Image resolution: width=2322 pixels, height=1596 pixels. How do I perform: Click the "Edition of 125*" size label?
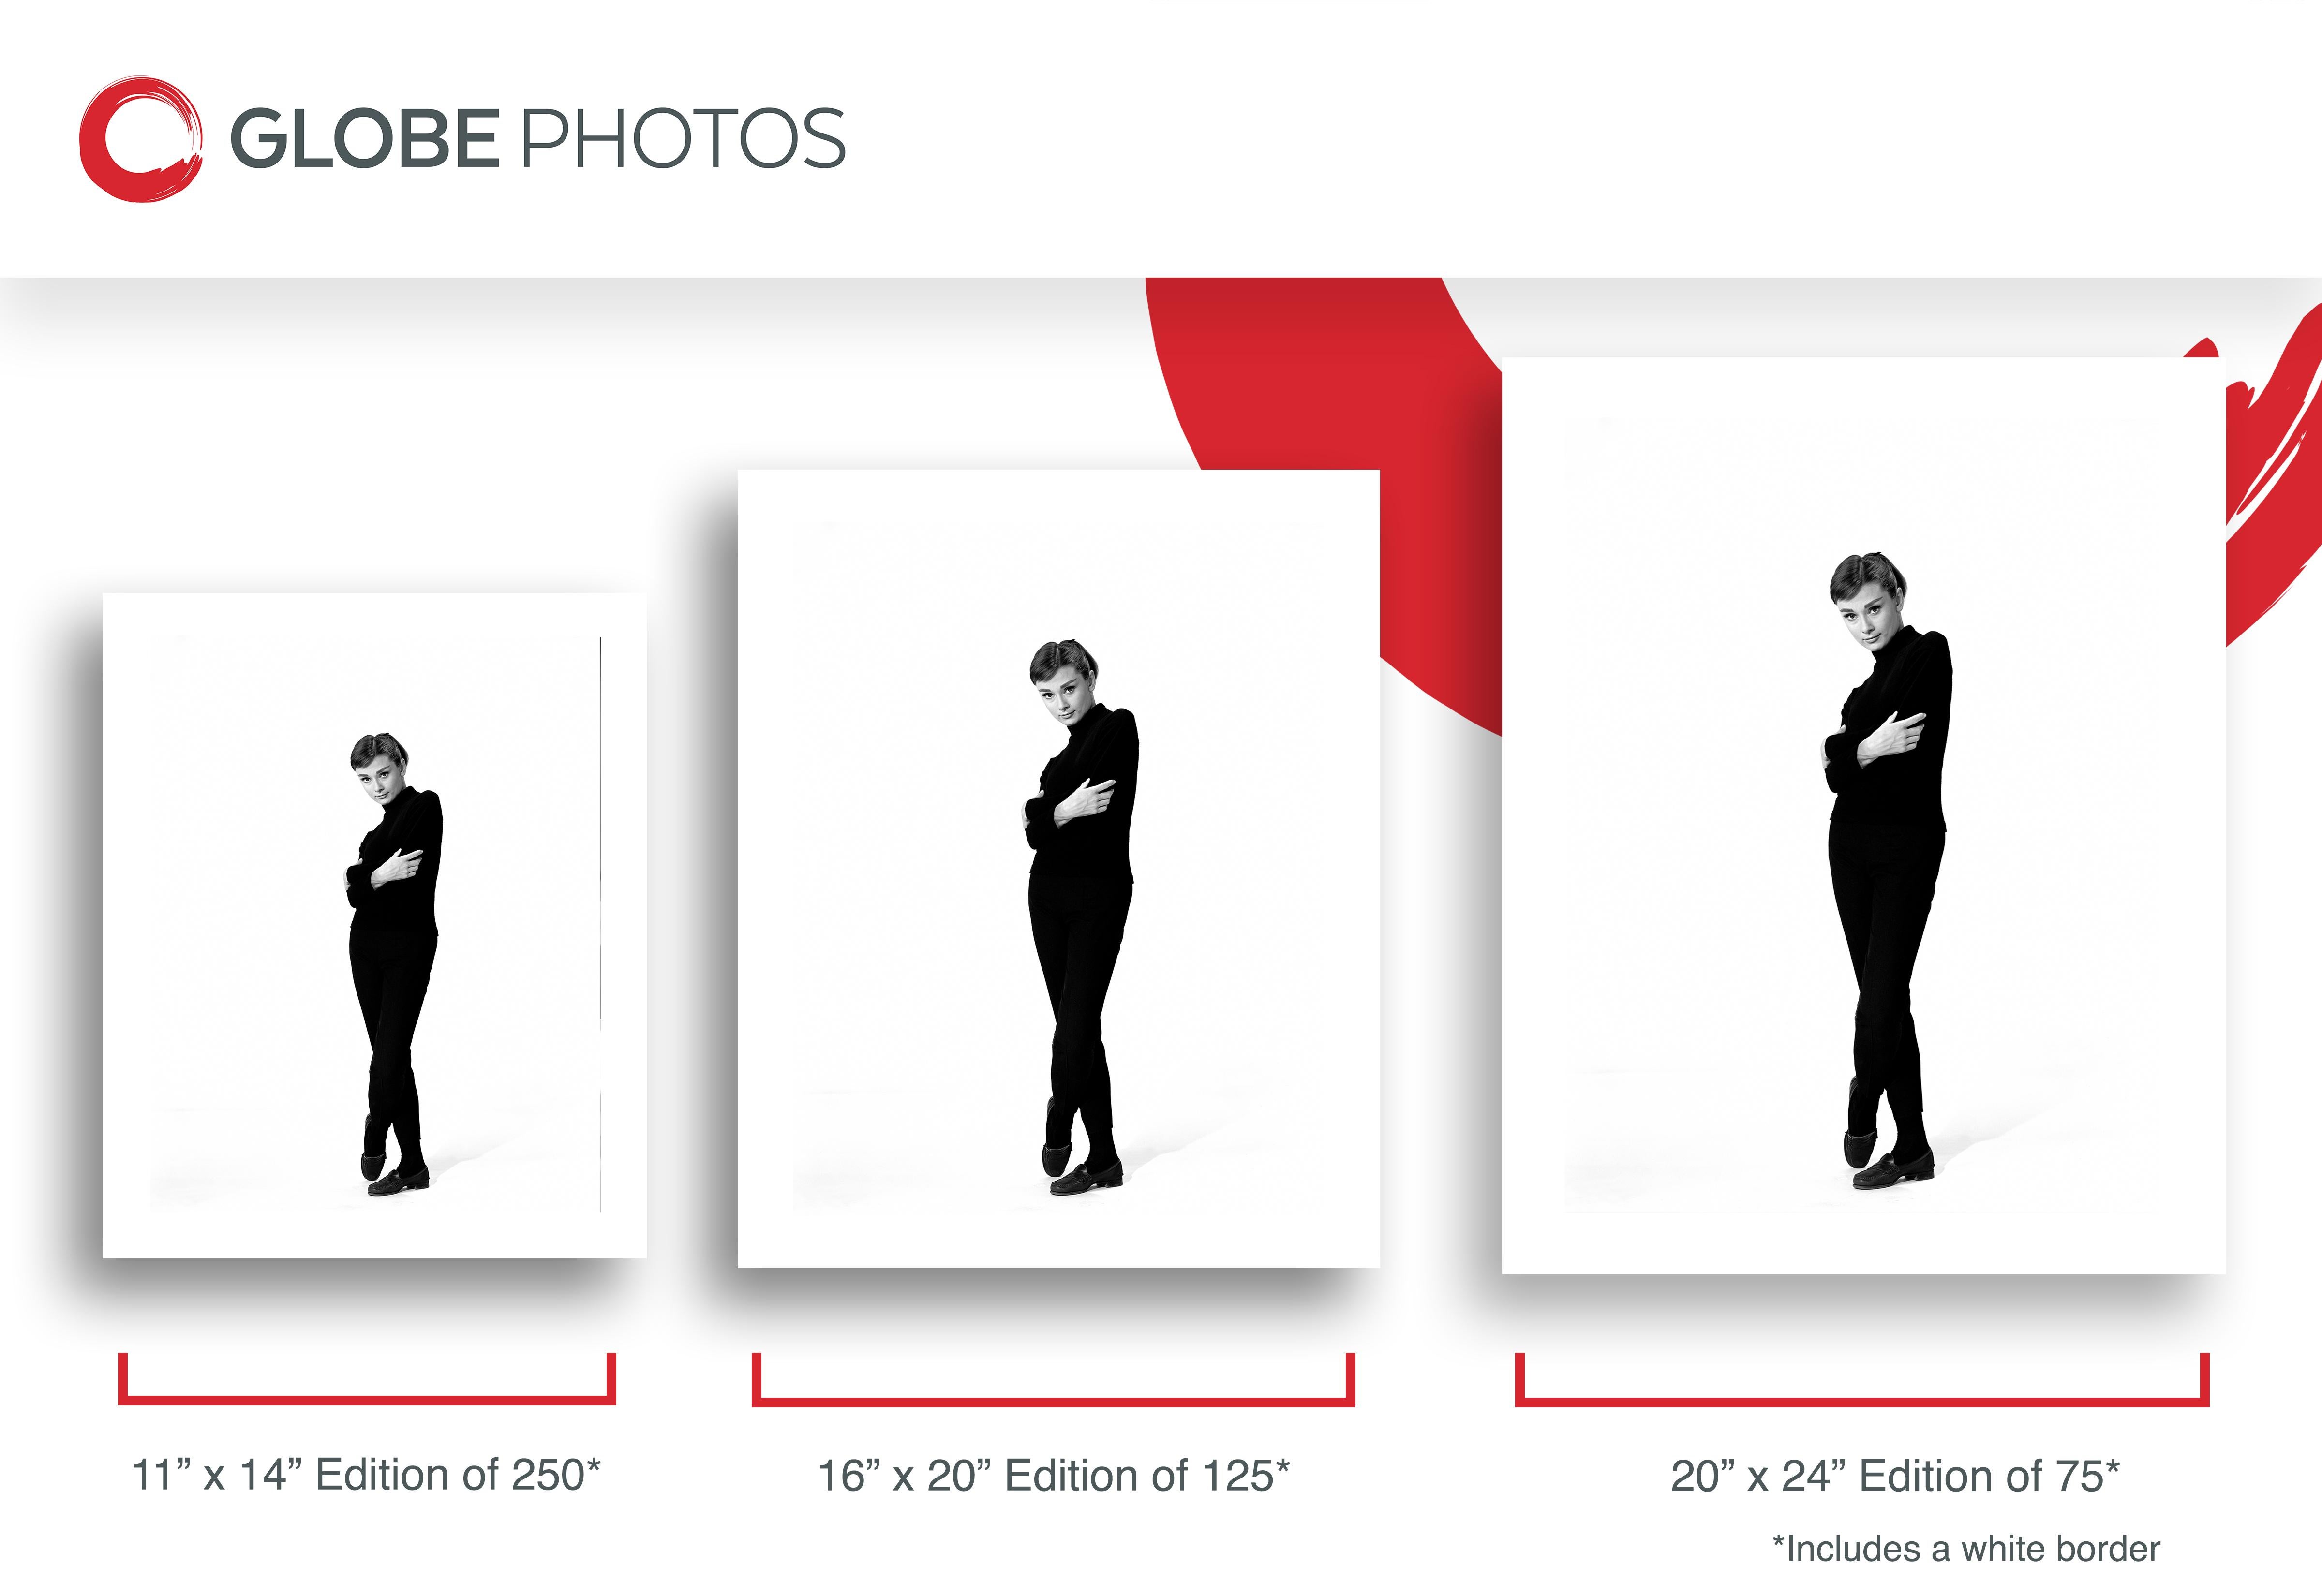[1054, 1476]
